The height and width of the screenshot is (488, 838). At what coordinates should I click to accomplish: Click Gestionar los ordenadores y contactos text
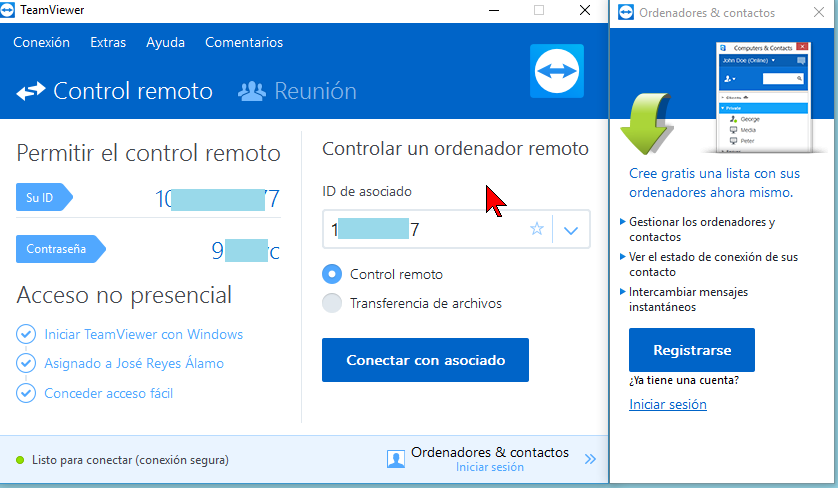tap(702, 229)
